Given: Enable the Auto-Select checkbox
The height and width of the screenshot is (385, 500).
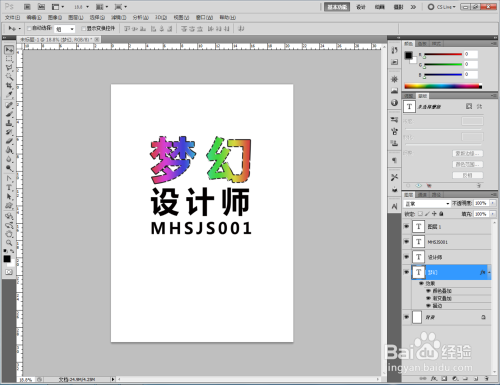Looking at the screenshot, I should pos(29,29).
